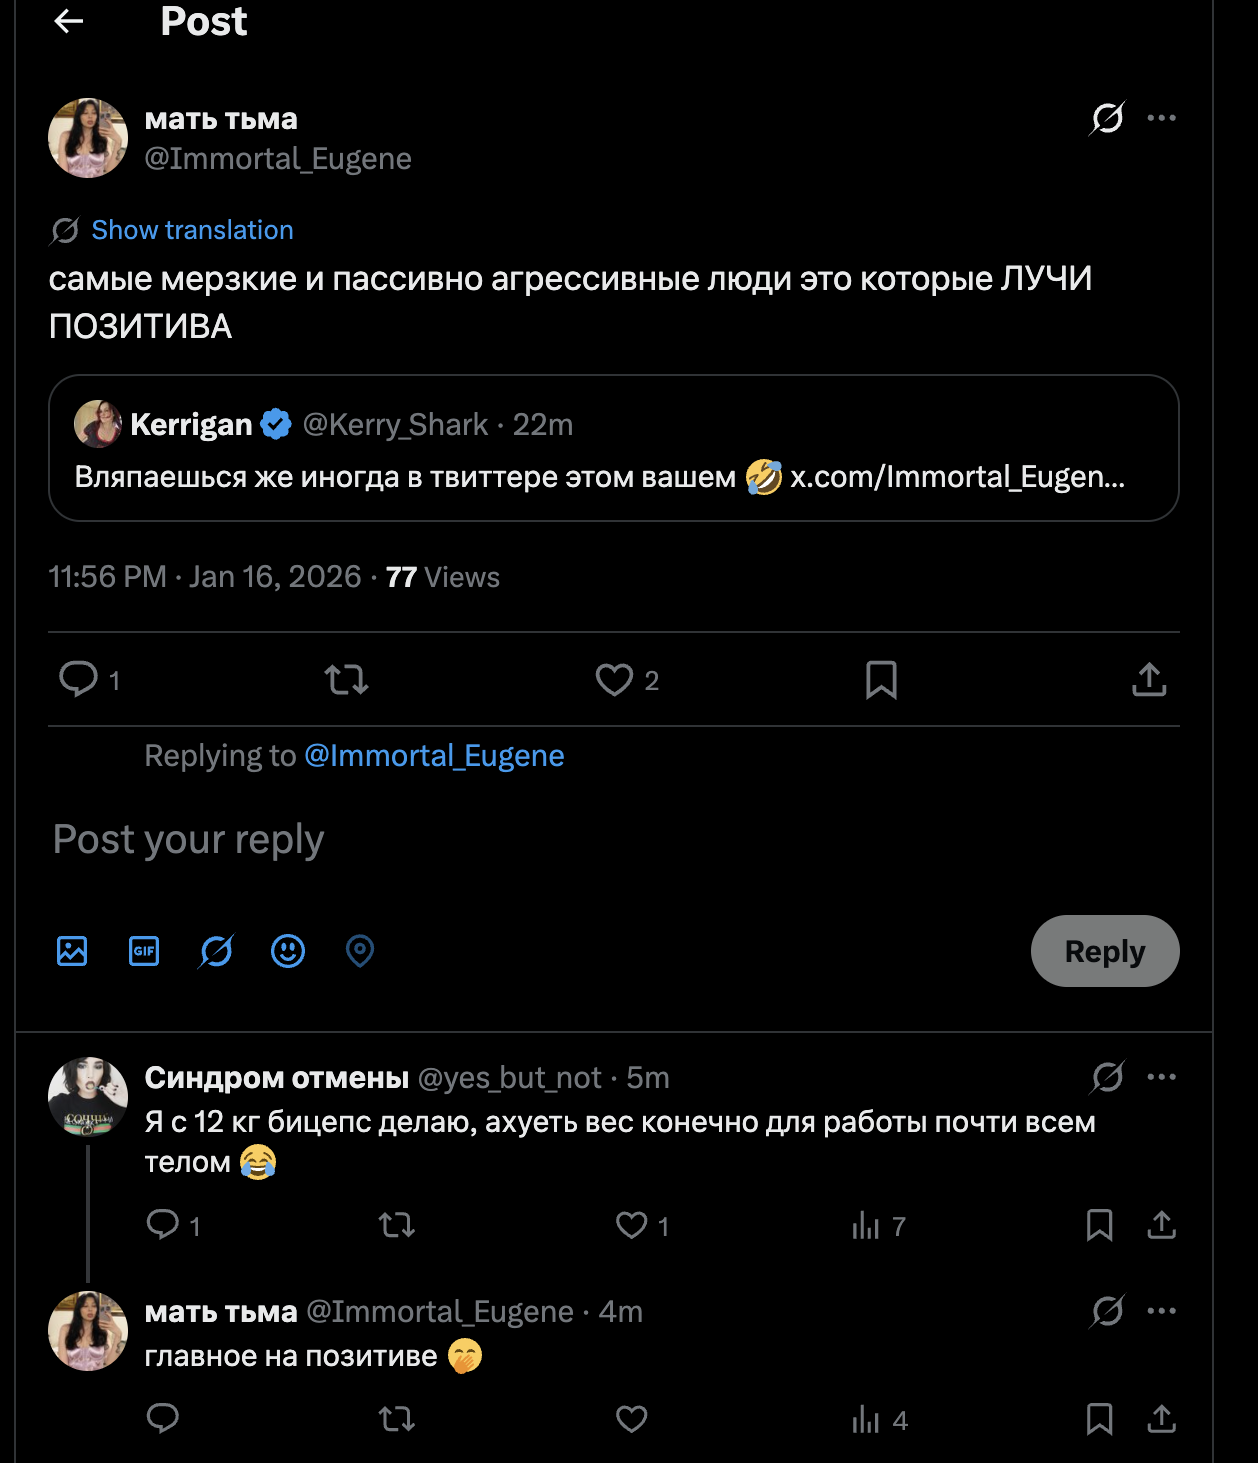This screenshot has width=1258, height=1463.
Task: Click the Grok icon on main post
Action: point(1107,118)
